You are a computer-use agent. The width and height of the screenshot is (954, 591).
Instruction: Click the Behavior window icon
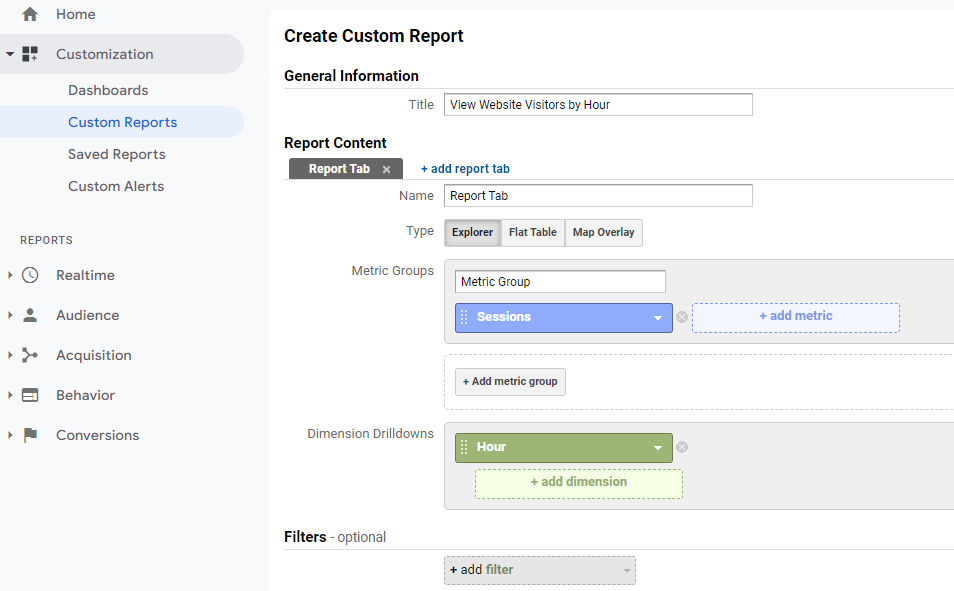[x=30, y=396]
